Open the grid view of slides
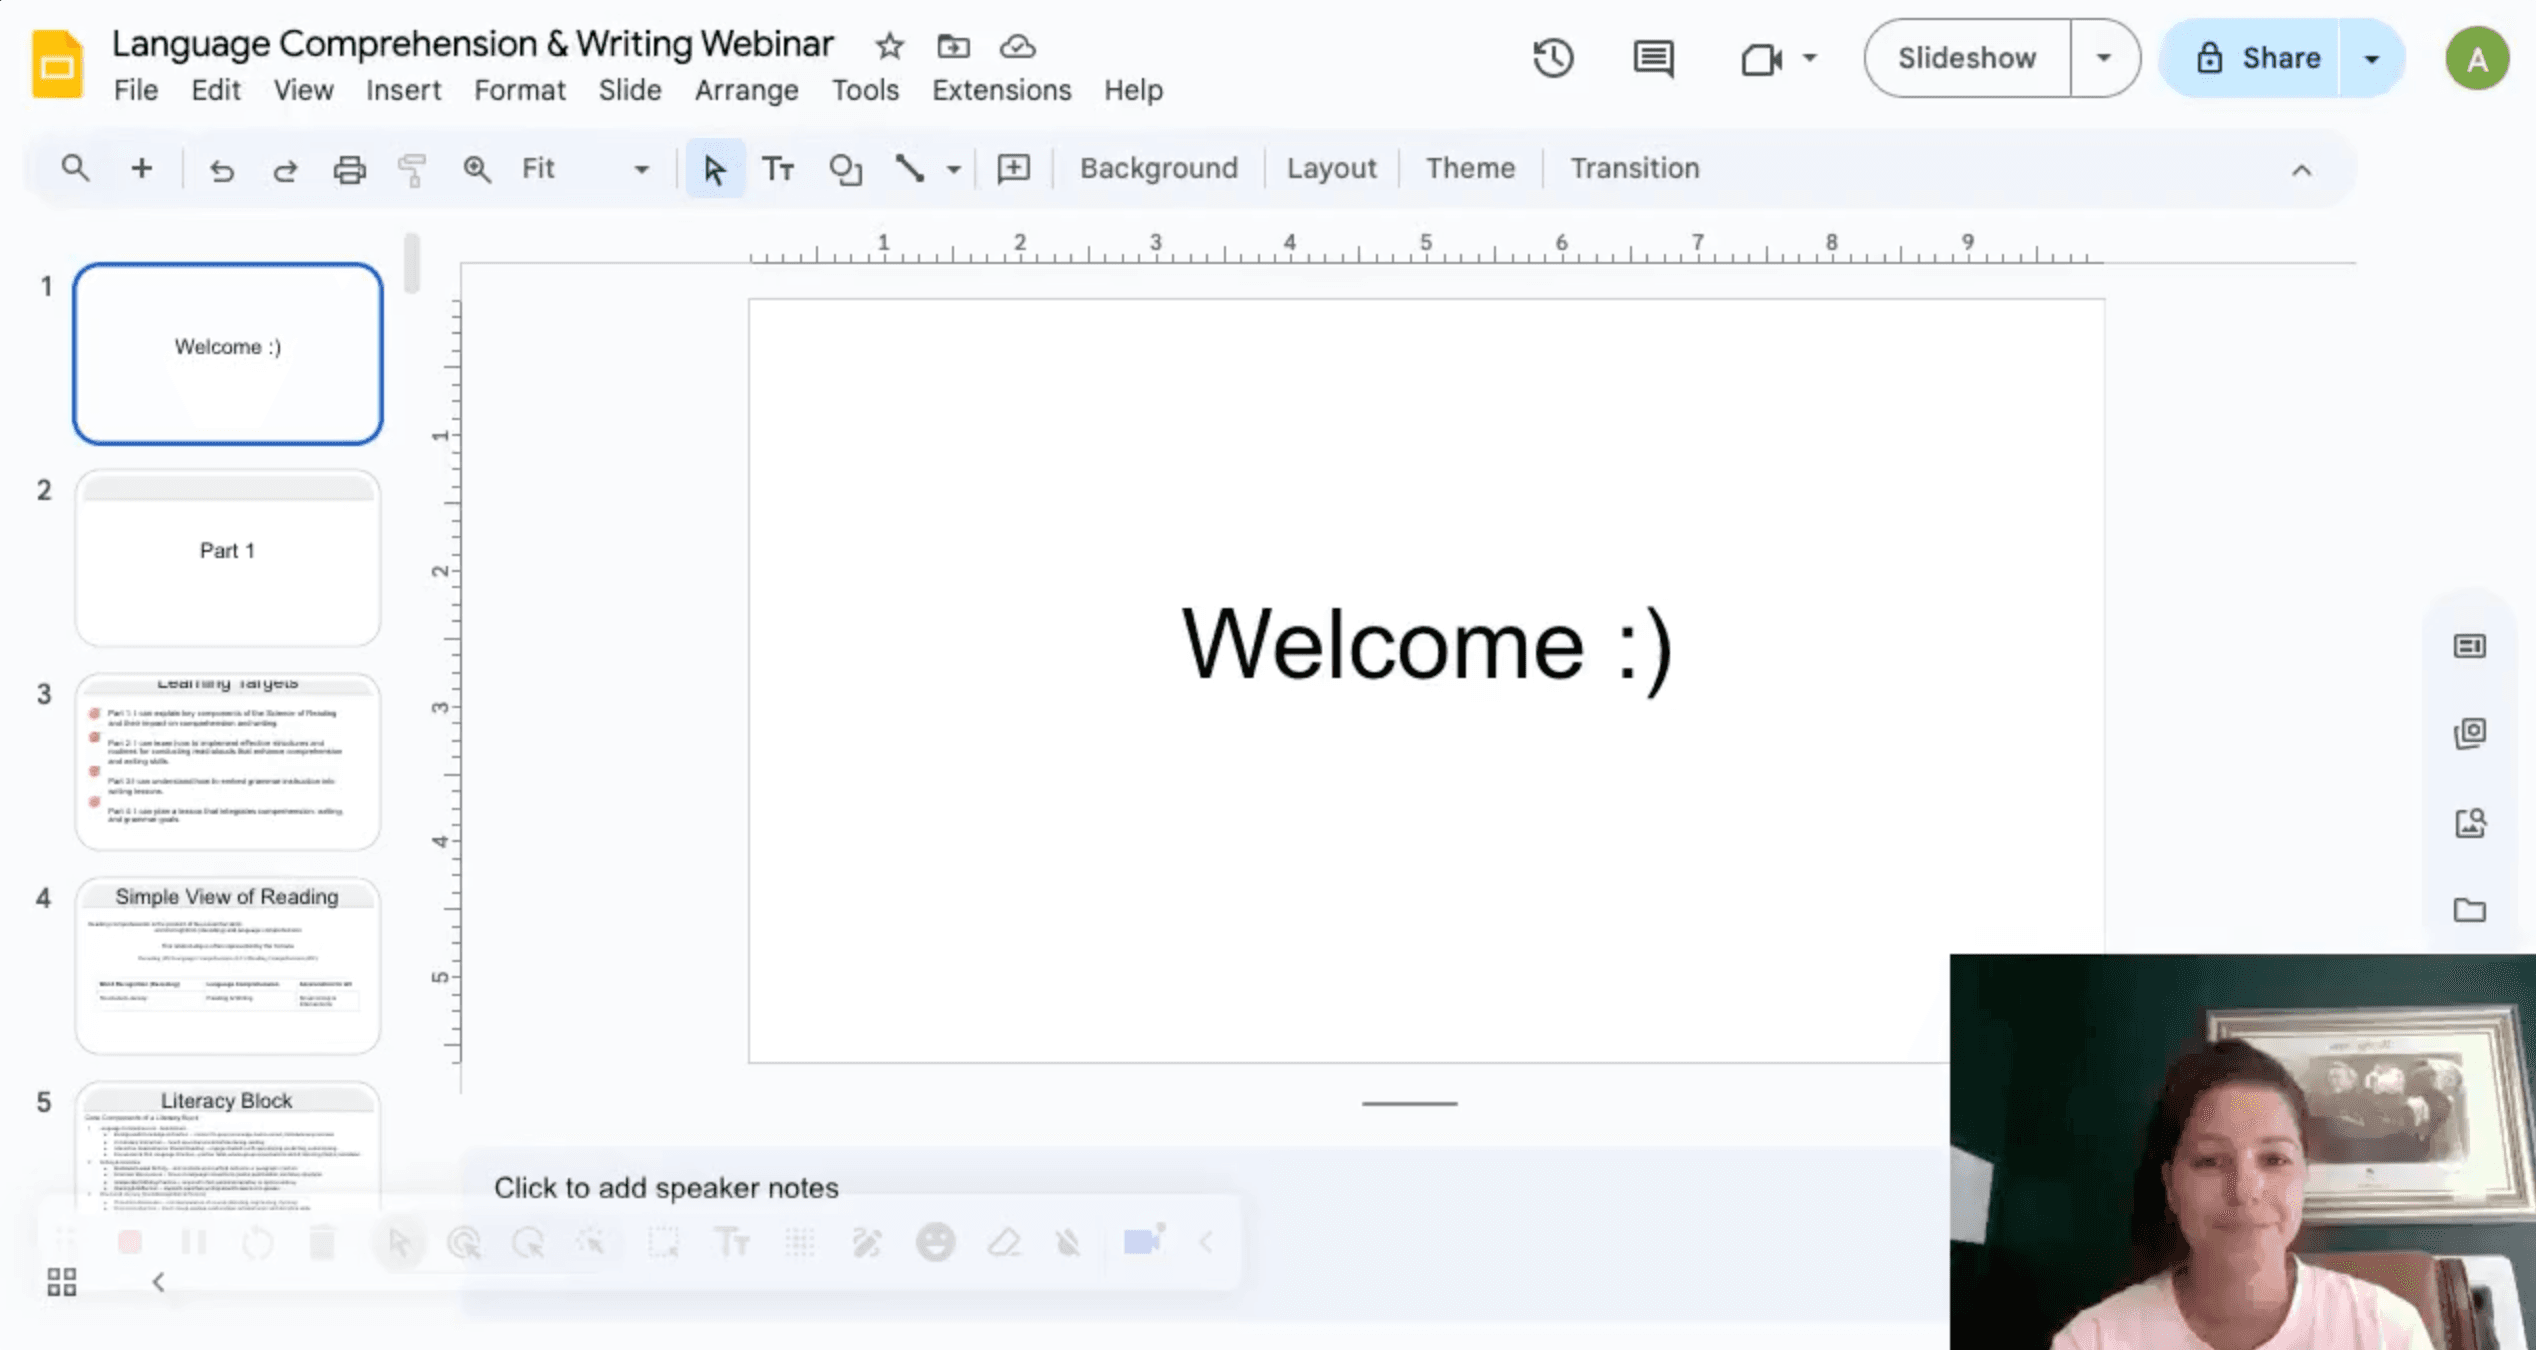Viewport: 2536px width, 1350px height. tap(62, 1282)
